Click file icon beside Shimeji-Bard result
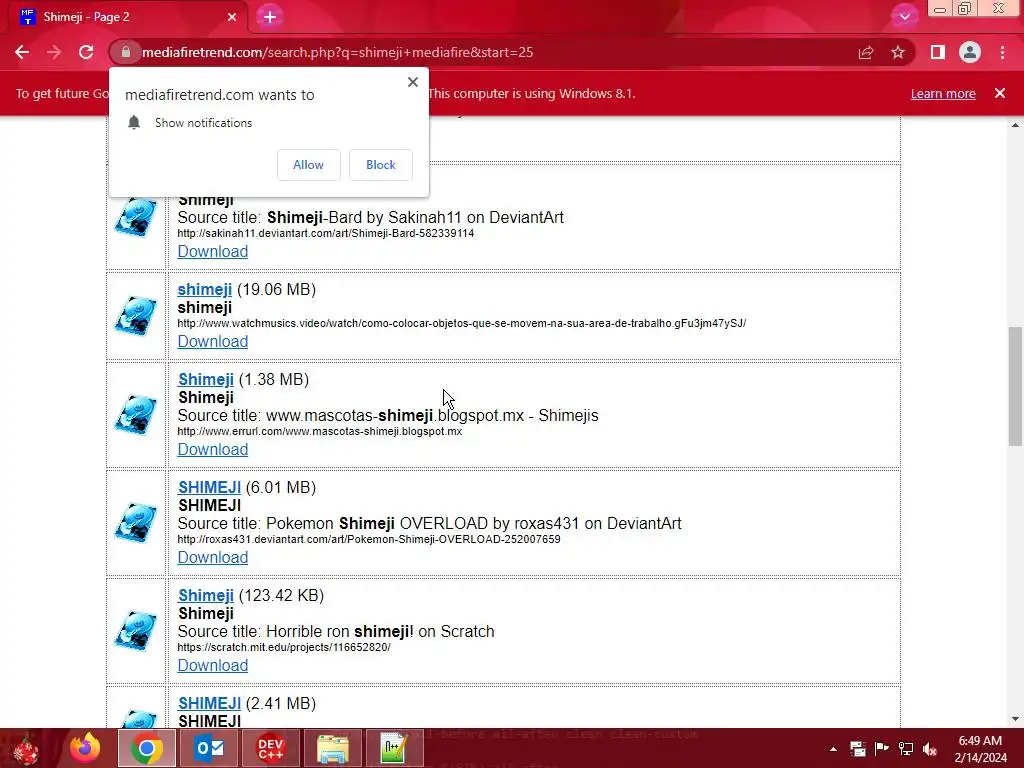This screenshot has width=1024, height=768. [x=136, y=217]
